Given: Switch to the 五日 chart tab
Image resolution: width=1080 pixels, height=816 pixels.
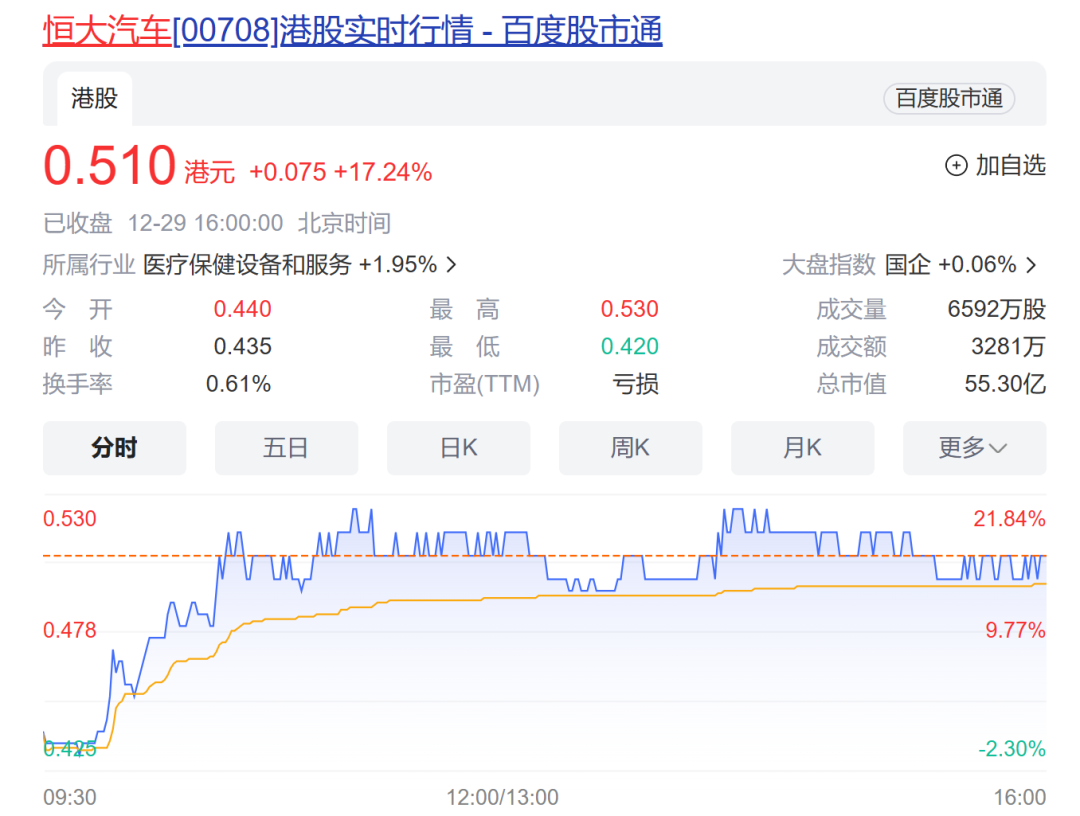Looking at the screenshot, I should 287,448.
